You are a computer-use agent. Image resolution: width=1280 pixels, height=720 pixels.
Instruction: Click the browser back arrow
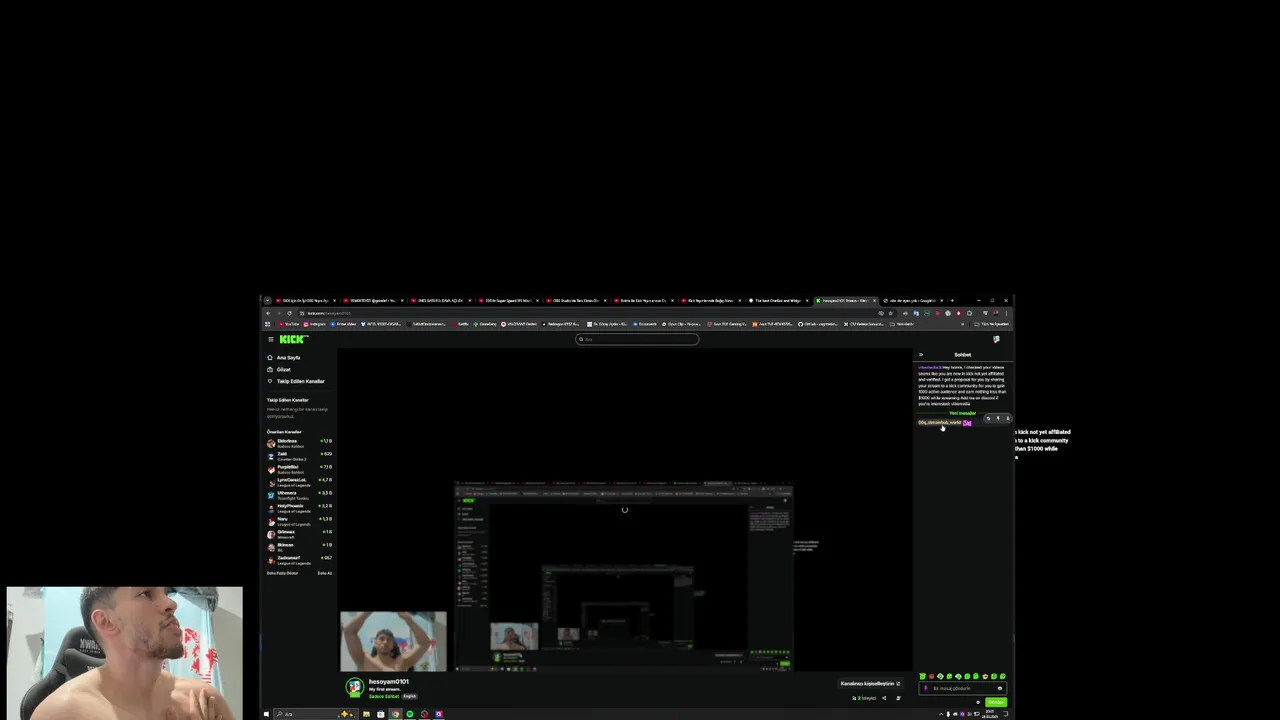pos(268,313)
